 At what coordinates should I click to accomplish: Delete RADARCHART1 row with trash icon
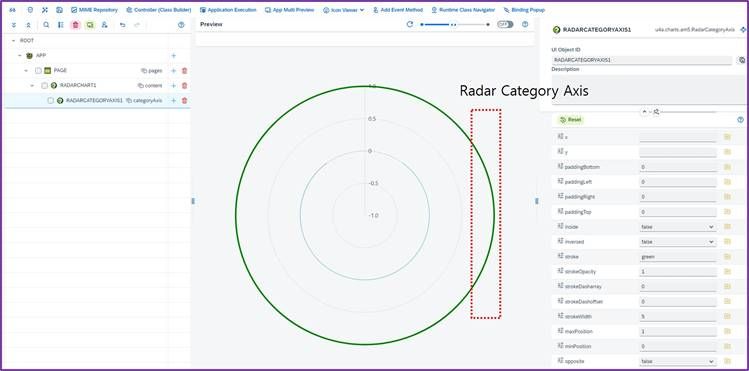[184, 86]
